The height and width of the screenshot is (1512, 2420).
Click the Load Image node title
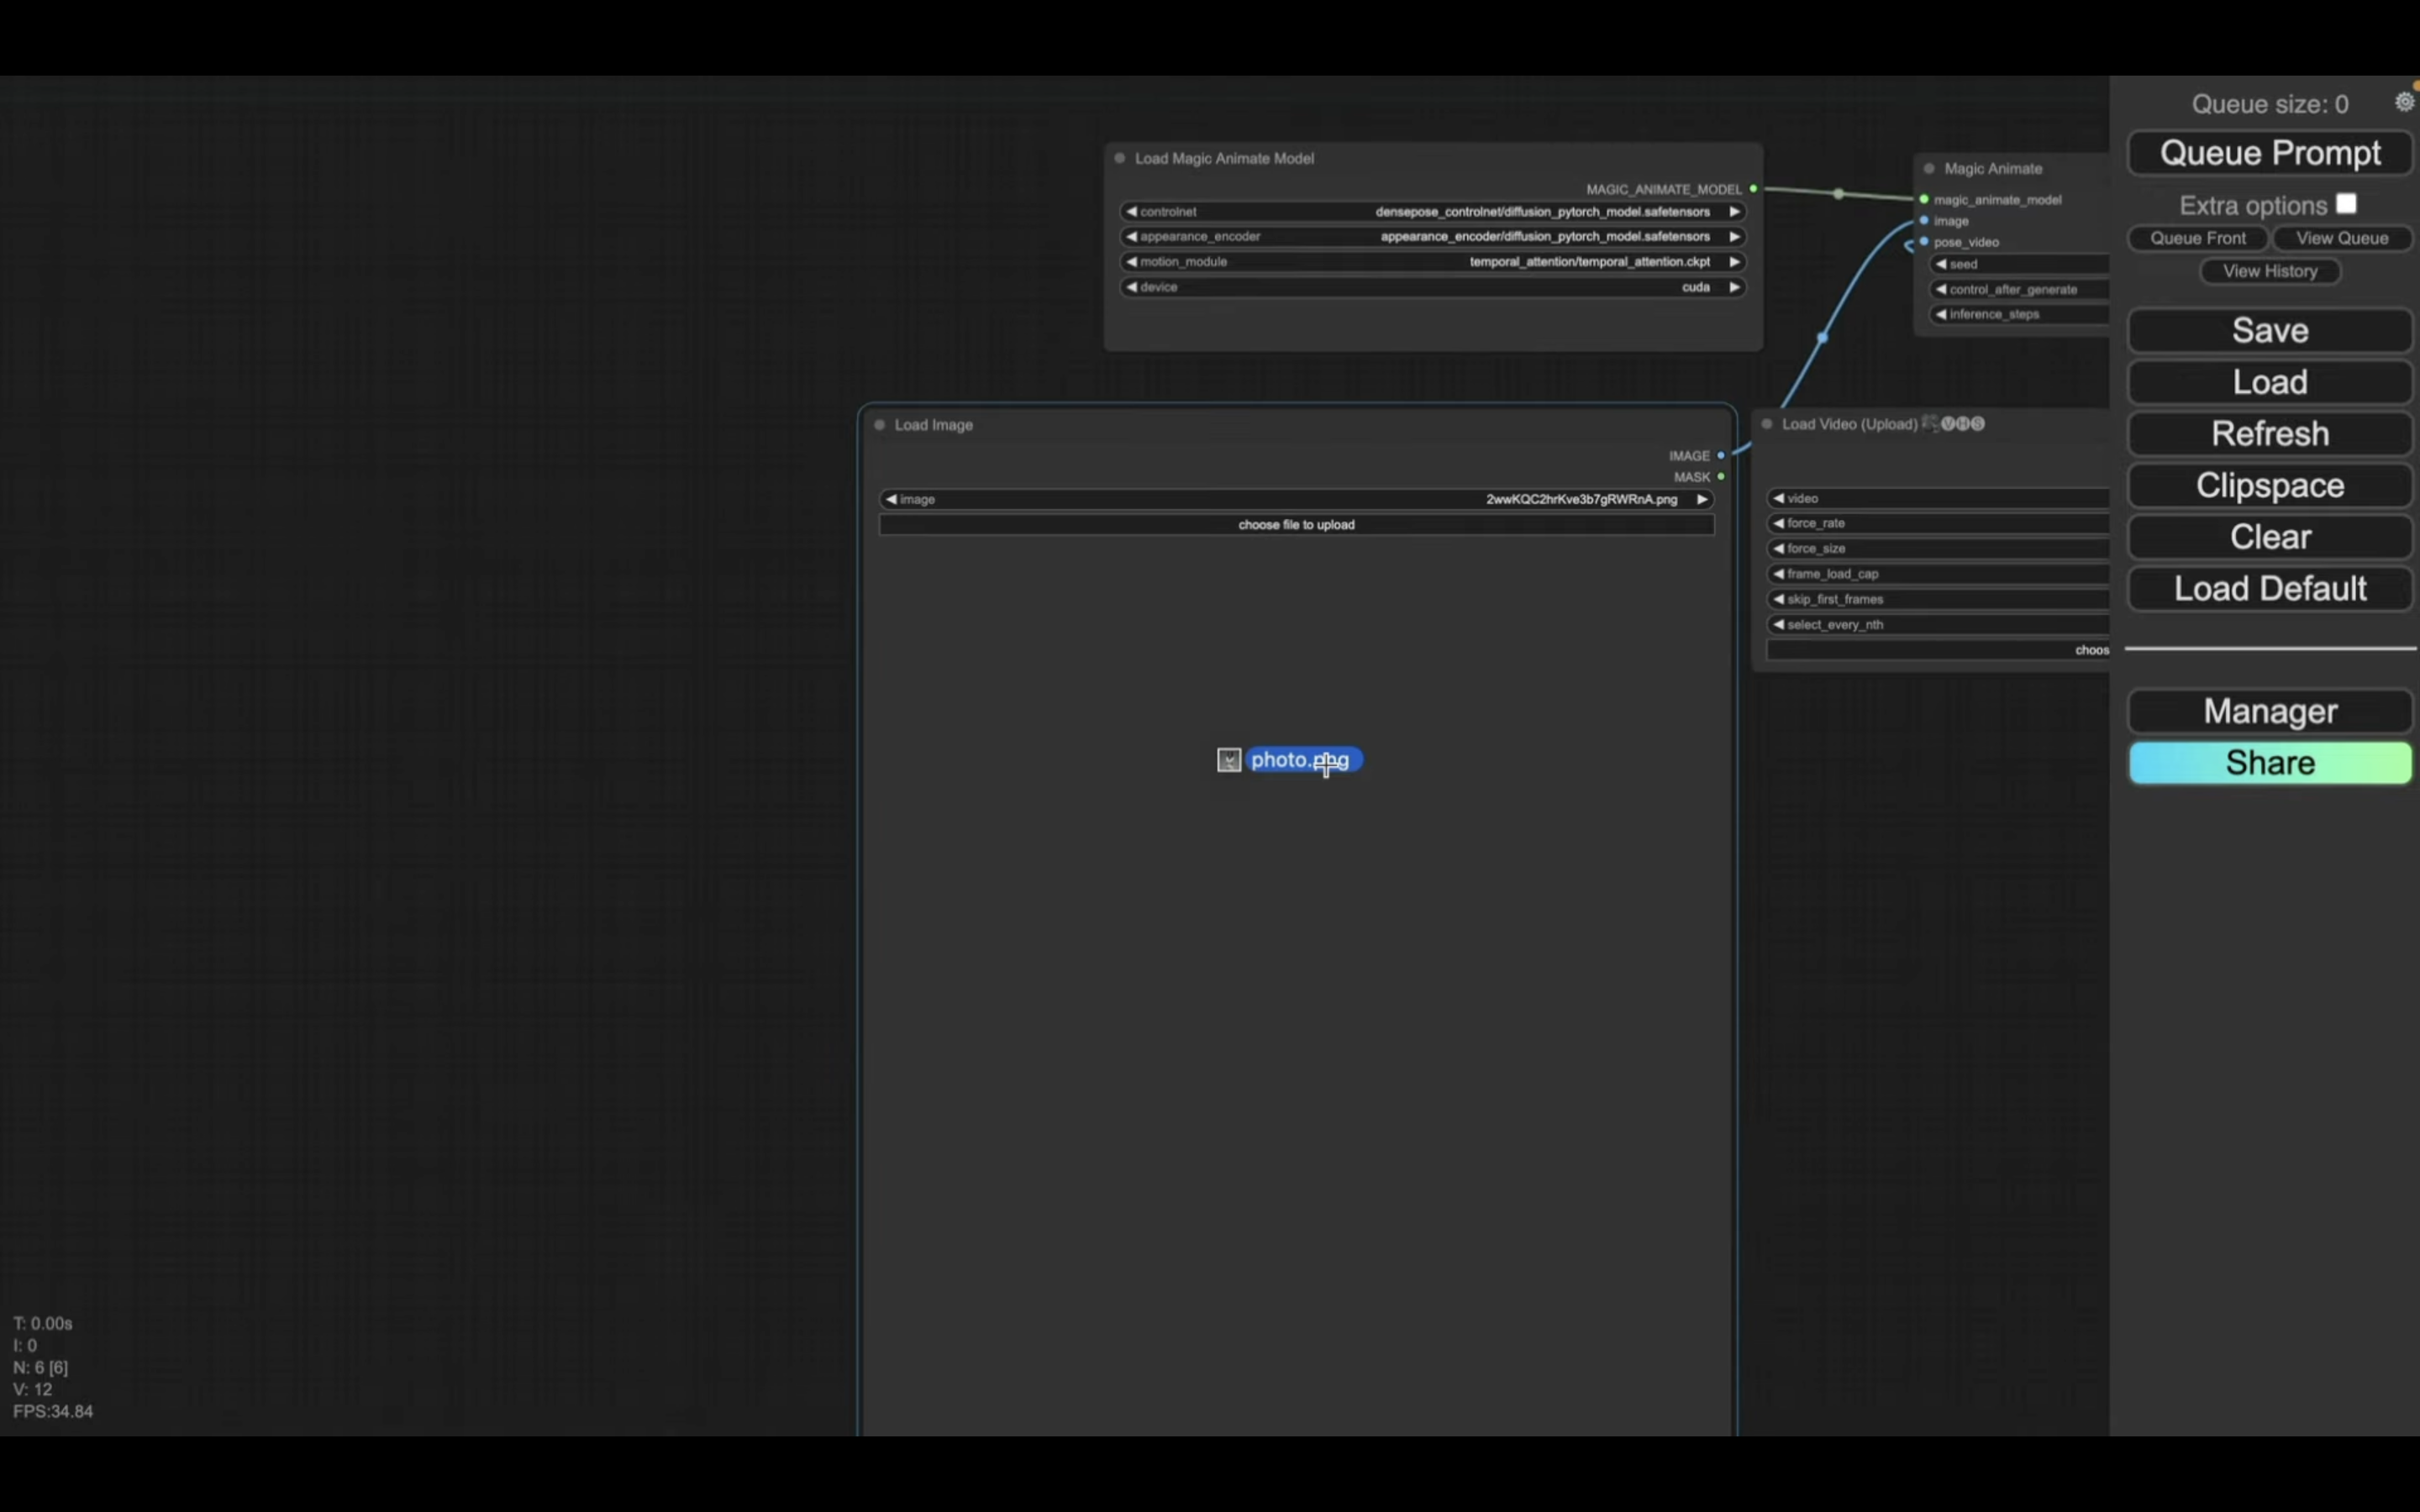pyautogui.click(x=933, y=425)
